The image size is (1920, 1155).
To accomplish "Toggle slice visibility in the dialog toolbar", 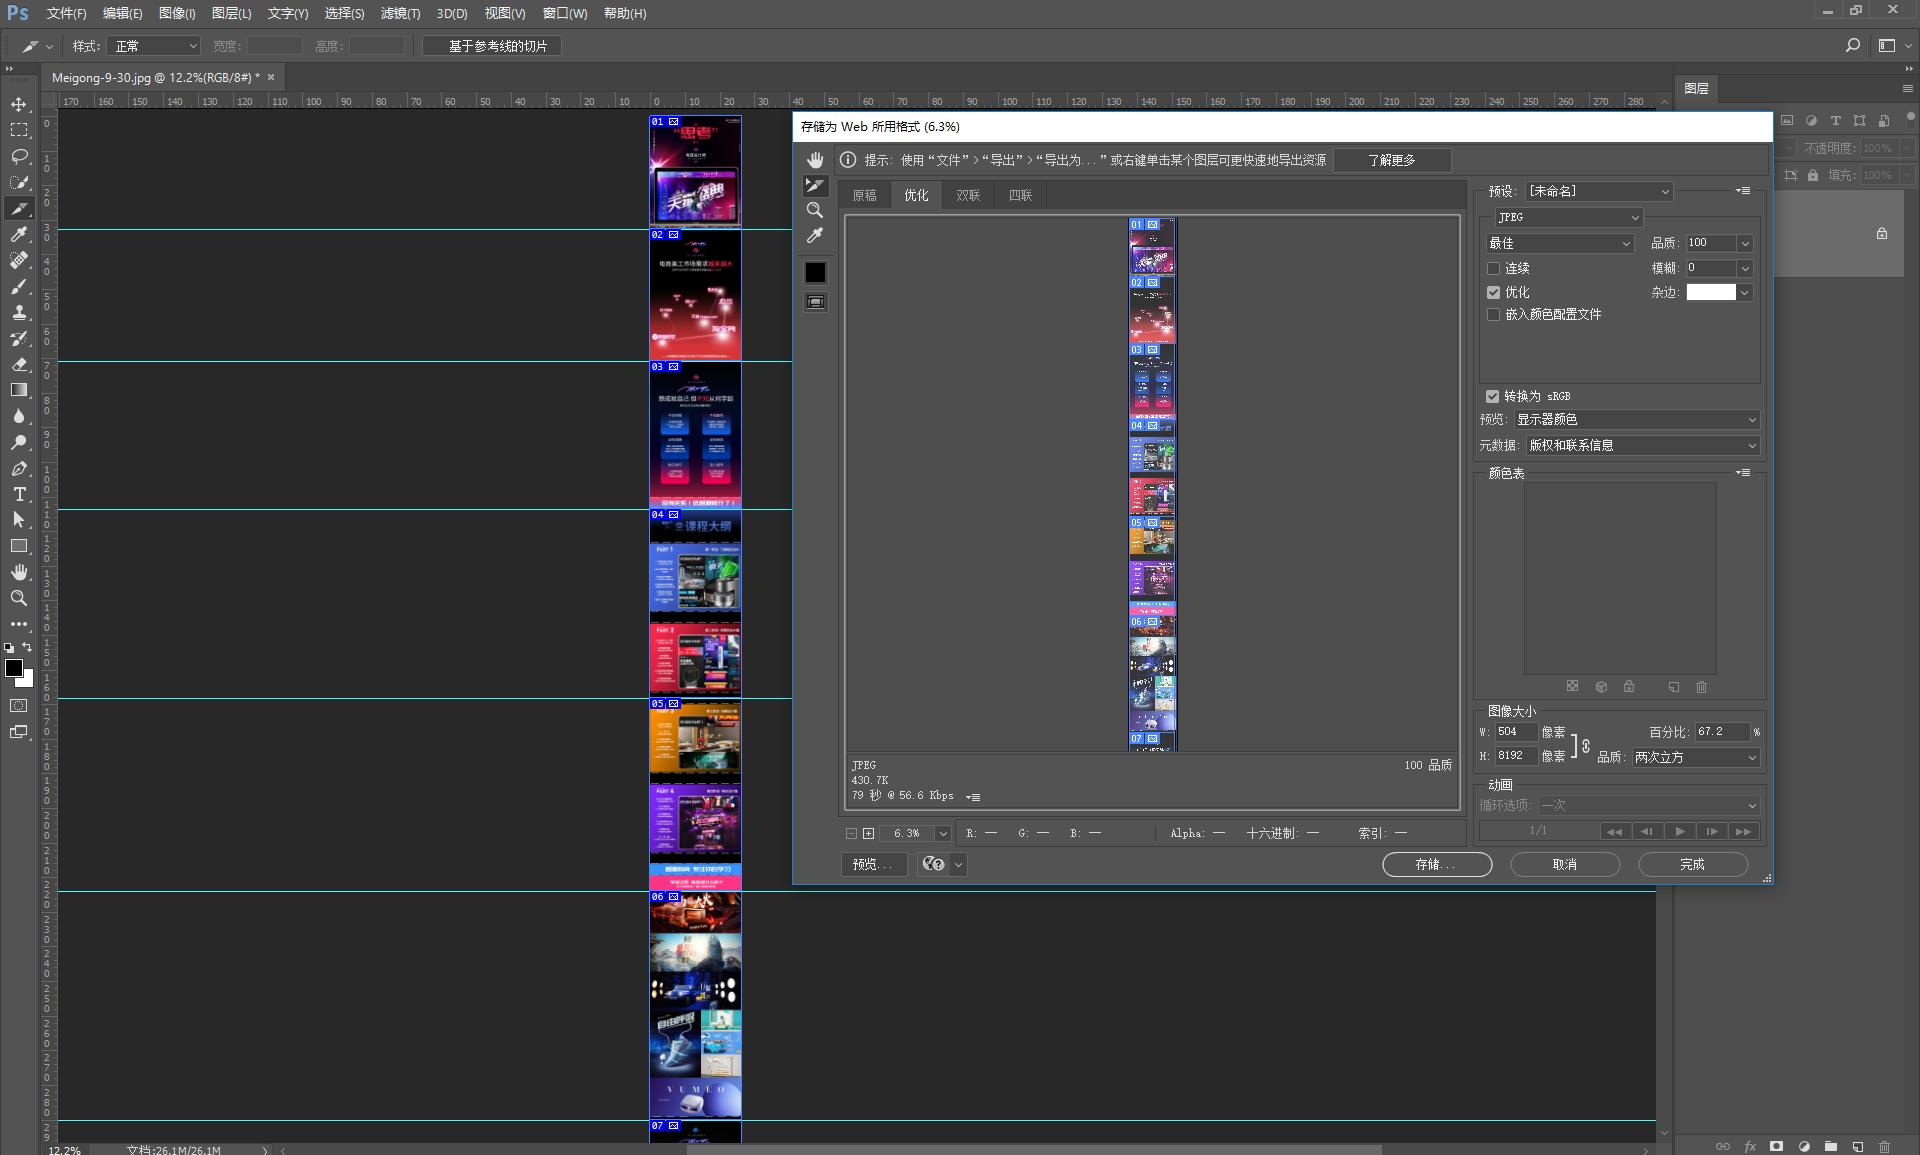I will [x=815, y=302].
